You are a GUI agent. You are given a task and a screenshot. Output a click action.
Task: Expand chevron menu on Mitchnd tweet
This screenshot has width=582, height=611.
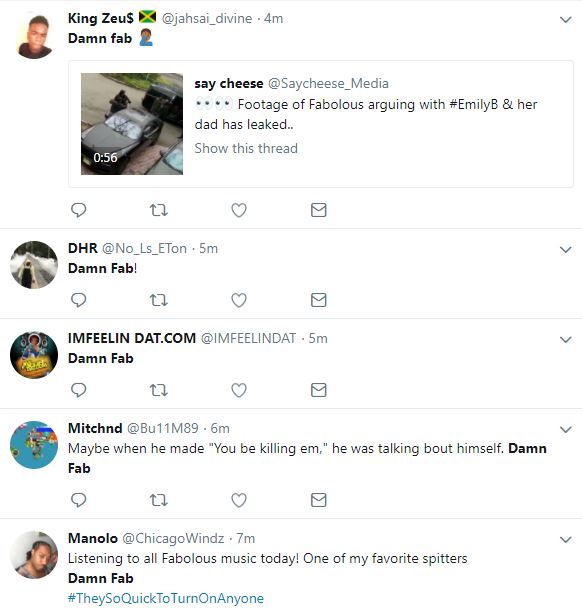tap(565, 430)
